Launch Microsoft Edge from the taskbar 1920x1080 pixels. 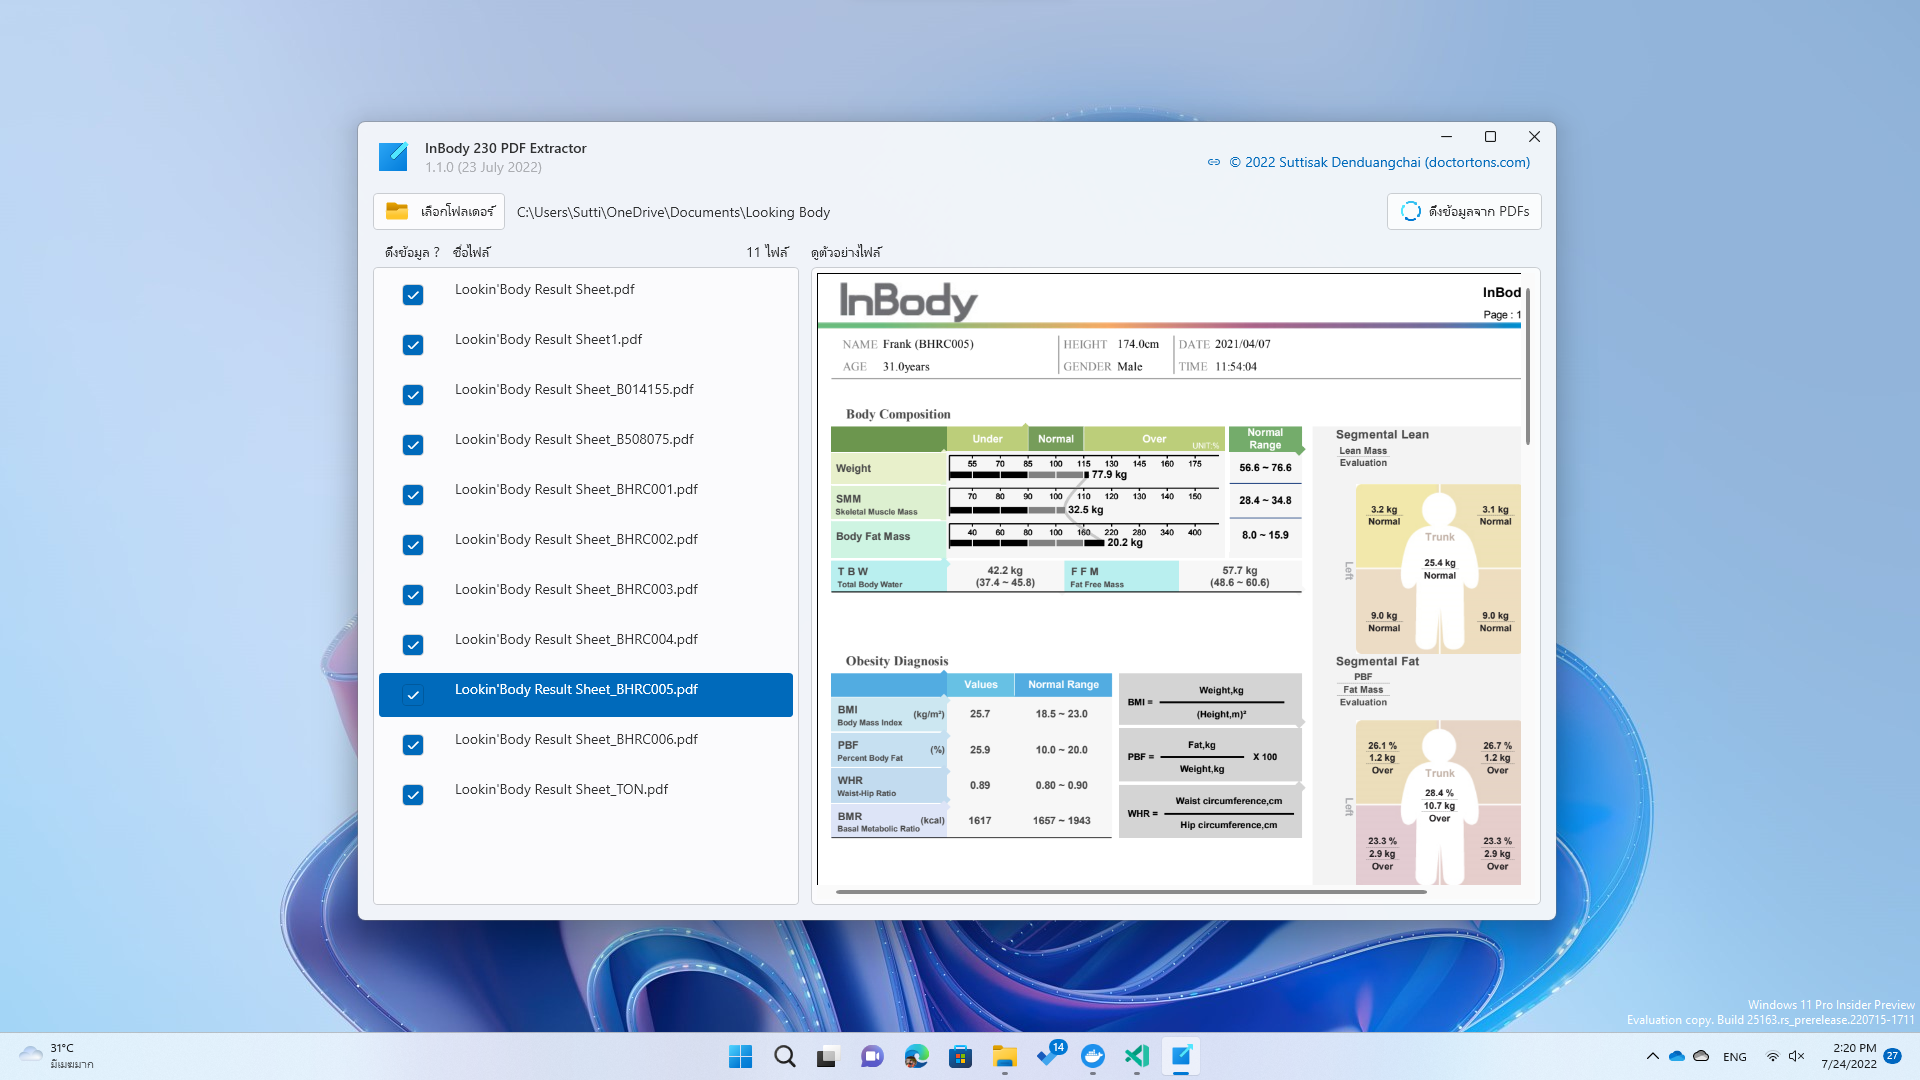(916, 1056)
